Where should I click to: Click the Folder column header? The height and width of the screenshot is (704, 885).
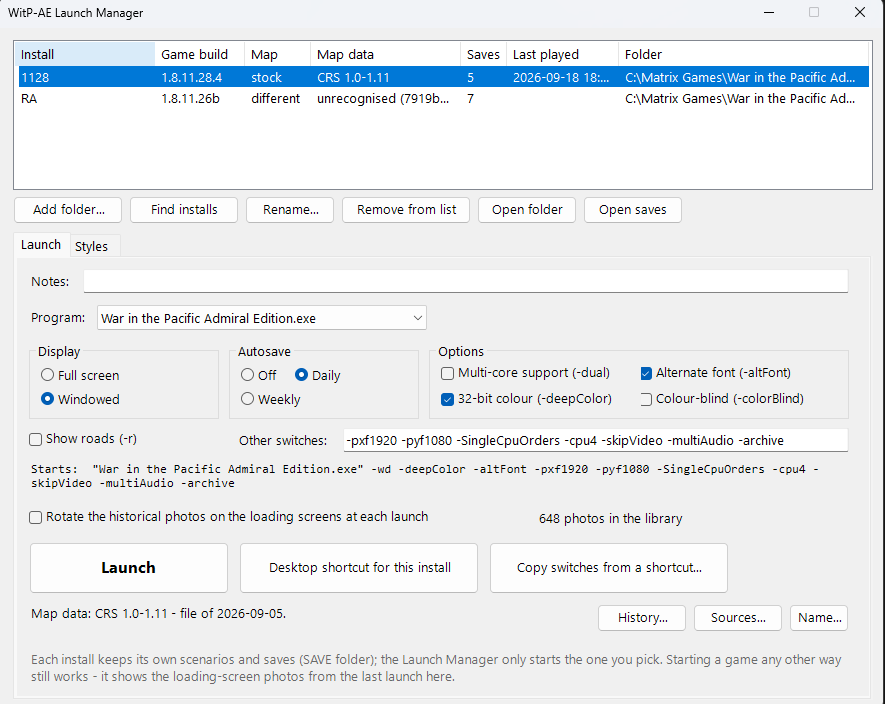pyautogui.click(x=744, y=54)
